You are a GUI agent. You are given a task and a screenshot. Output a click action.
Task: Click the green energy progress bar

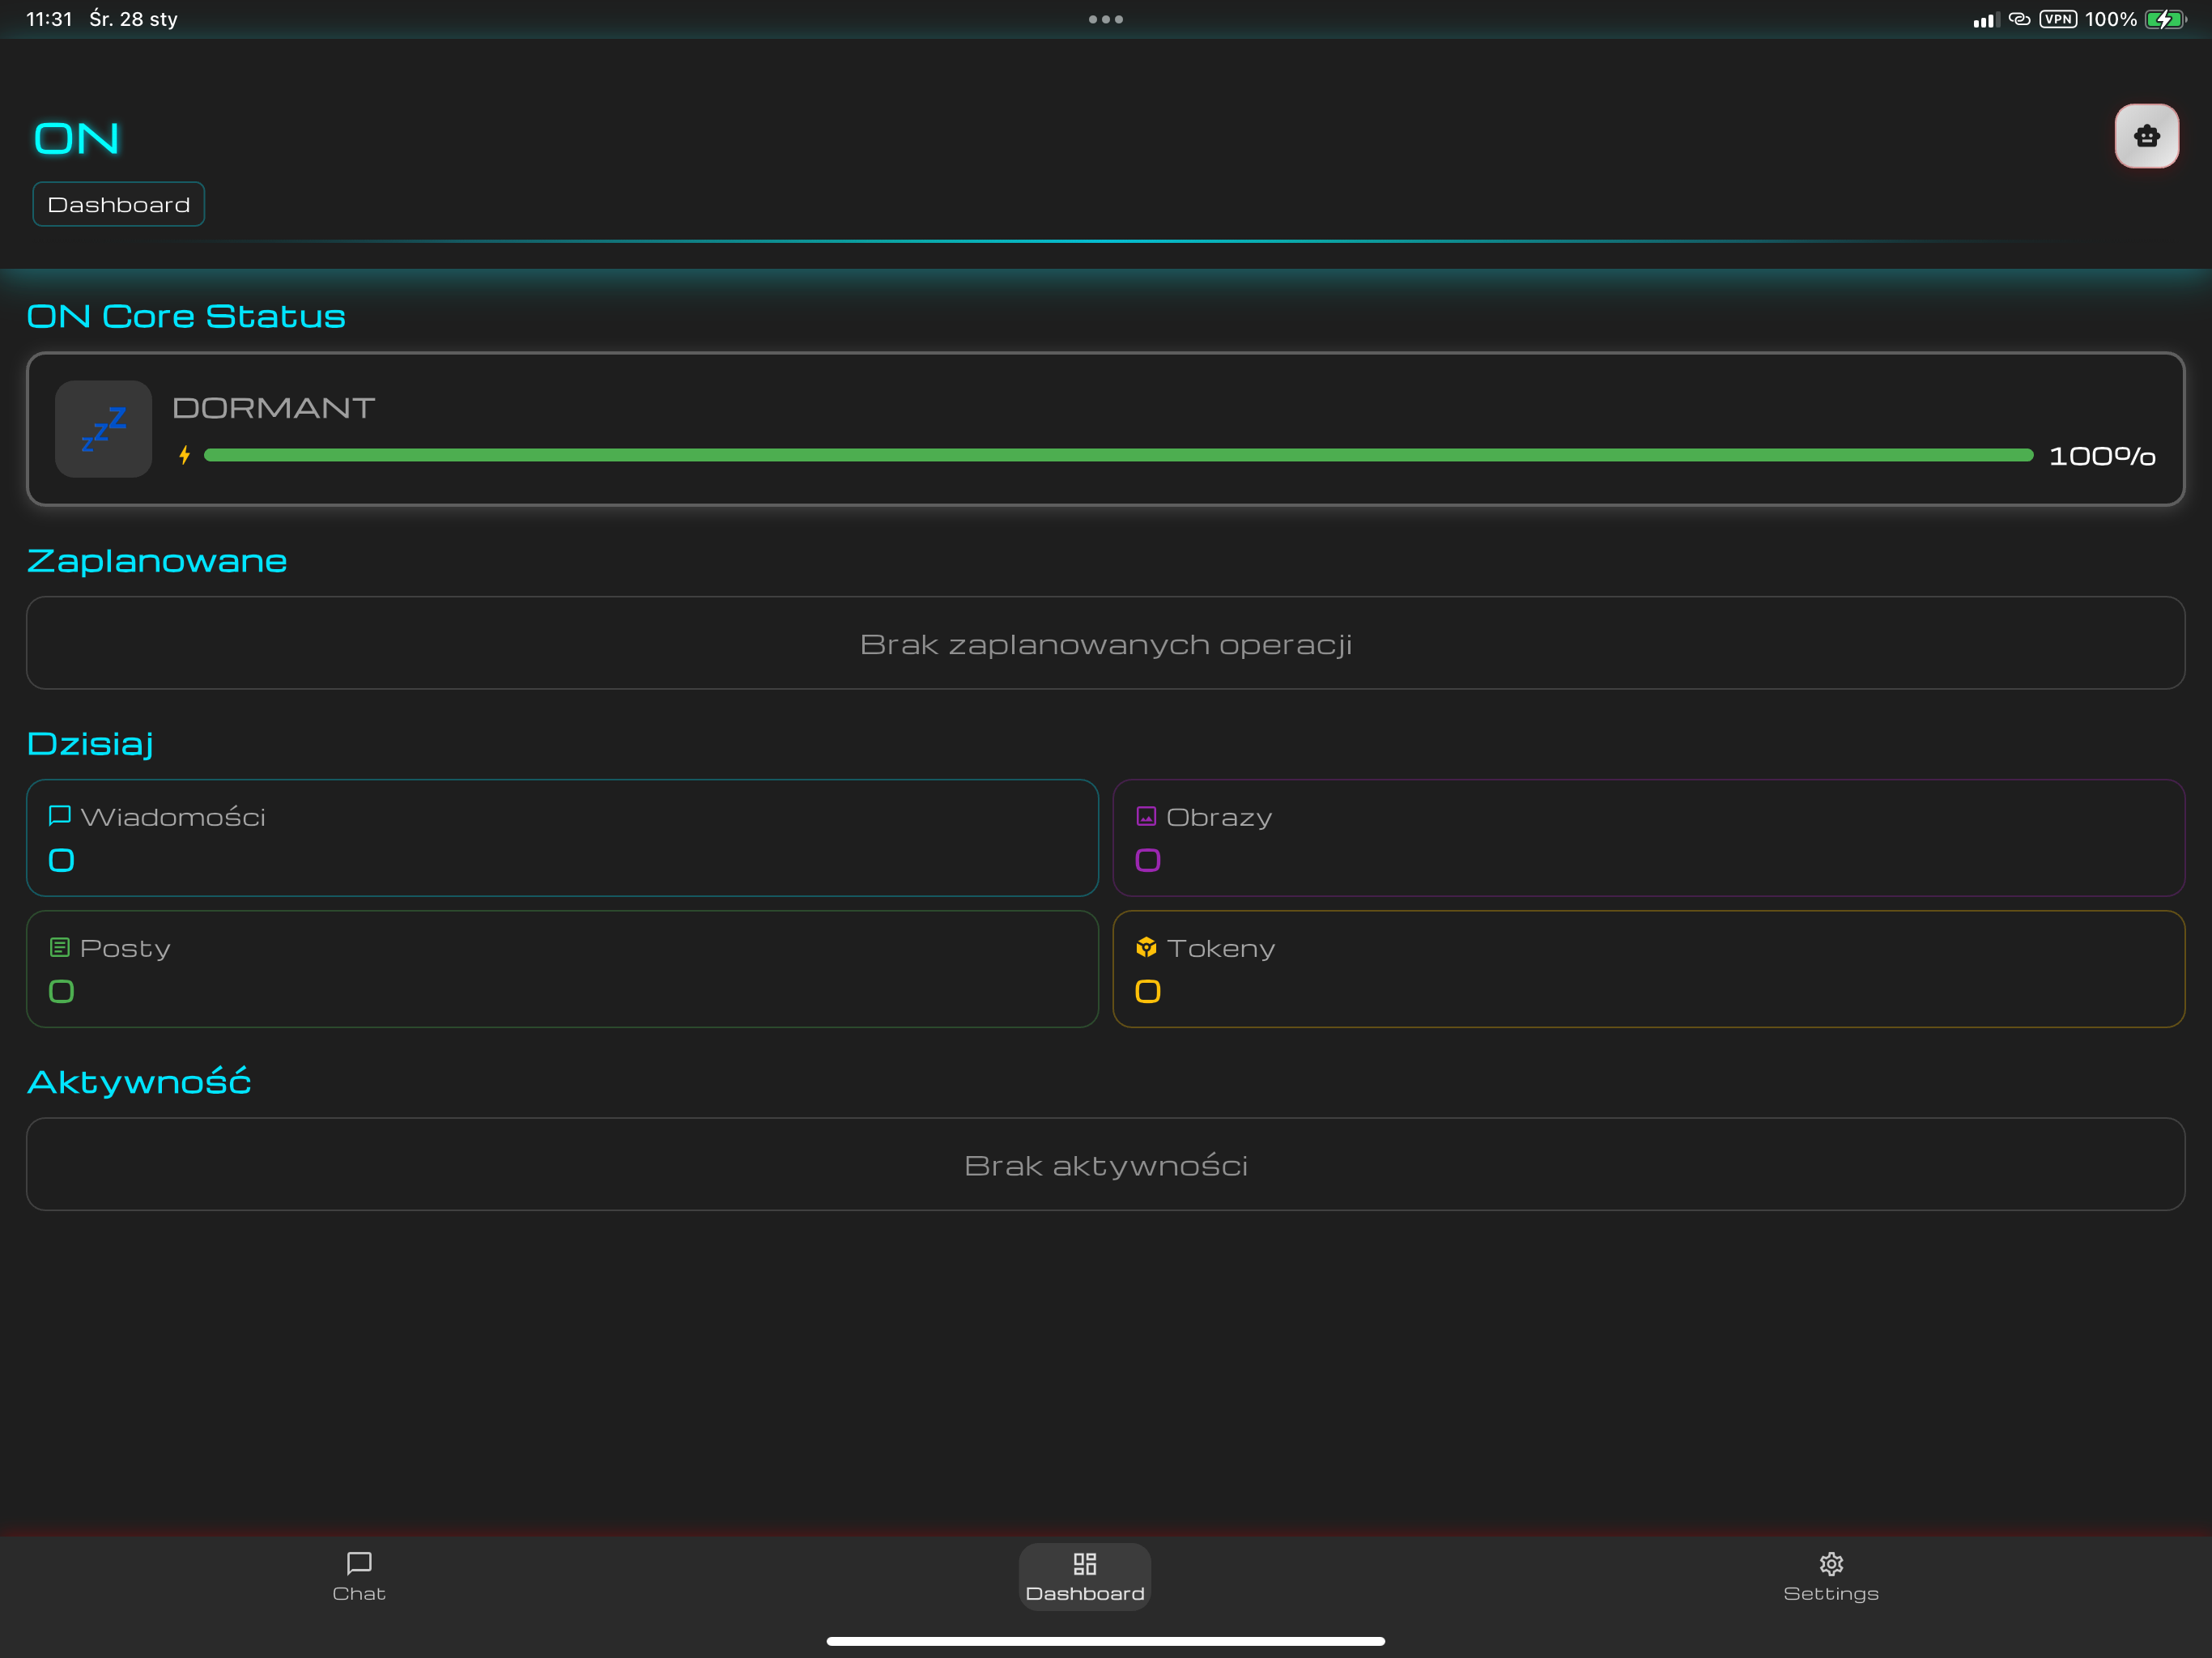(x=1118, y=455)
